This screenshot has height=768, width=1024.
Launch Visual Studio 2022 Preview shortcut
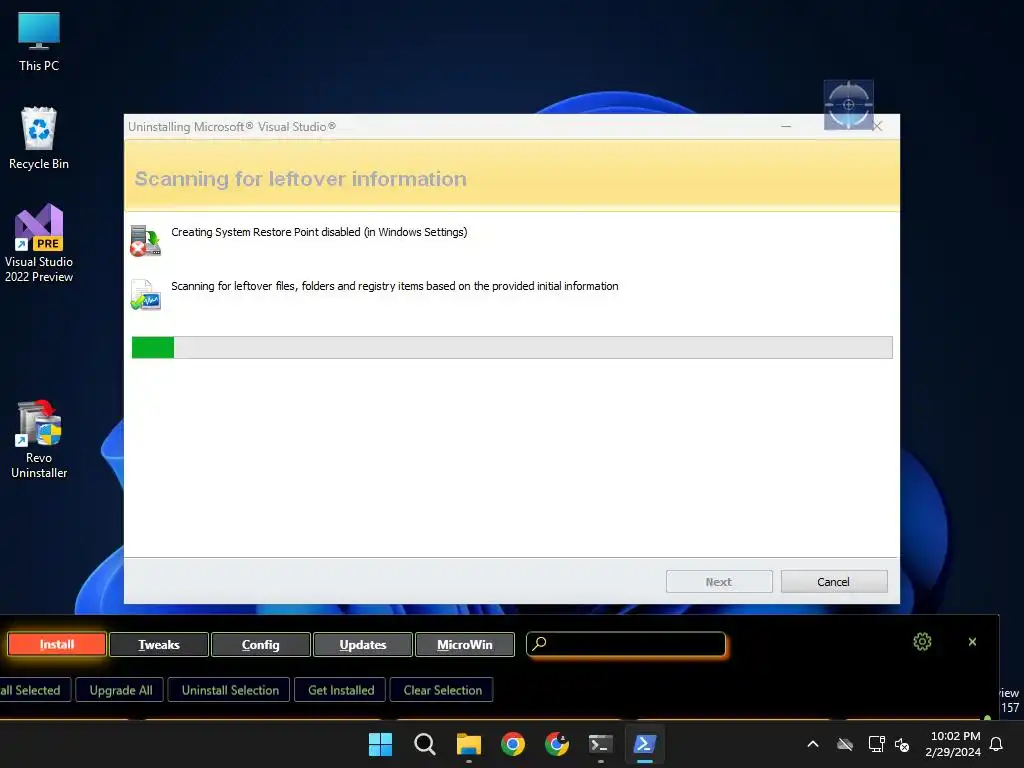click(x=39, y=243)
